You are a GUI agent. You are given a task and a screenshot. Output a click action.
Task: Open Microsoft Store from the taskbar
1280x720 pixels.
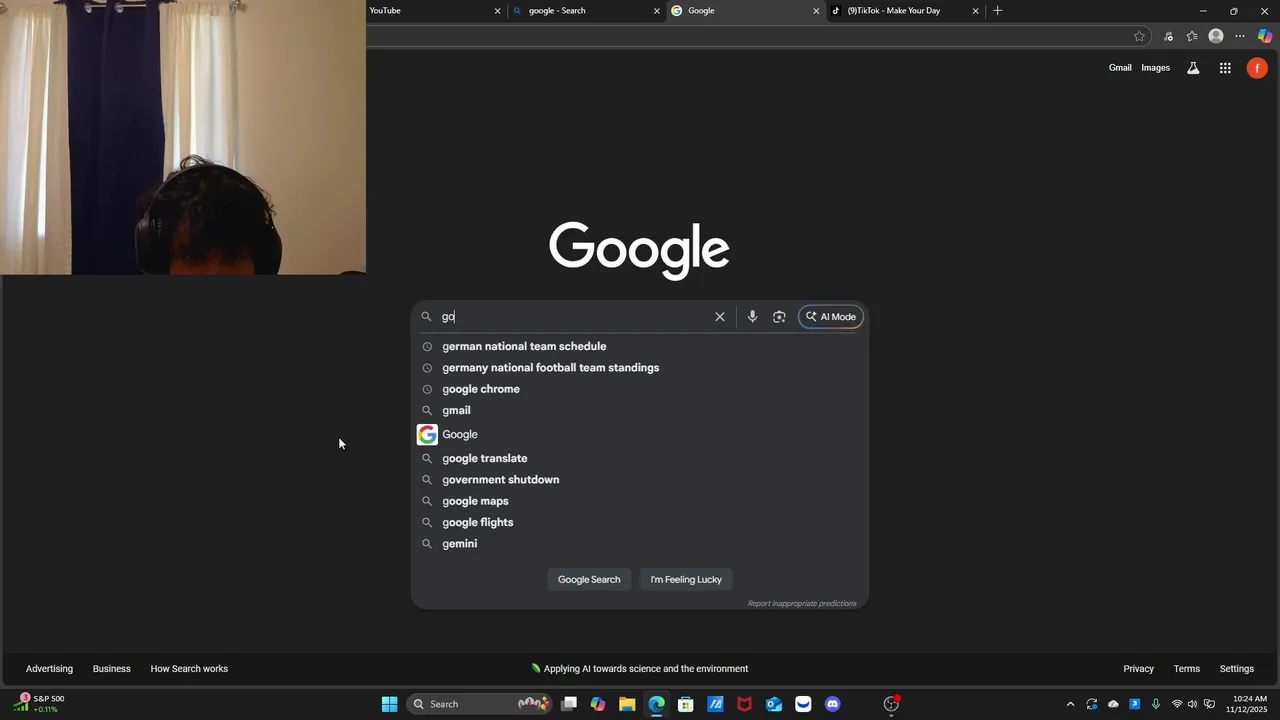tap(686, 704)
